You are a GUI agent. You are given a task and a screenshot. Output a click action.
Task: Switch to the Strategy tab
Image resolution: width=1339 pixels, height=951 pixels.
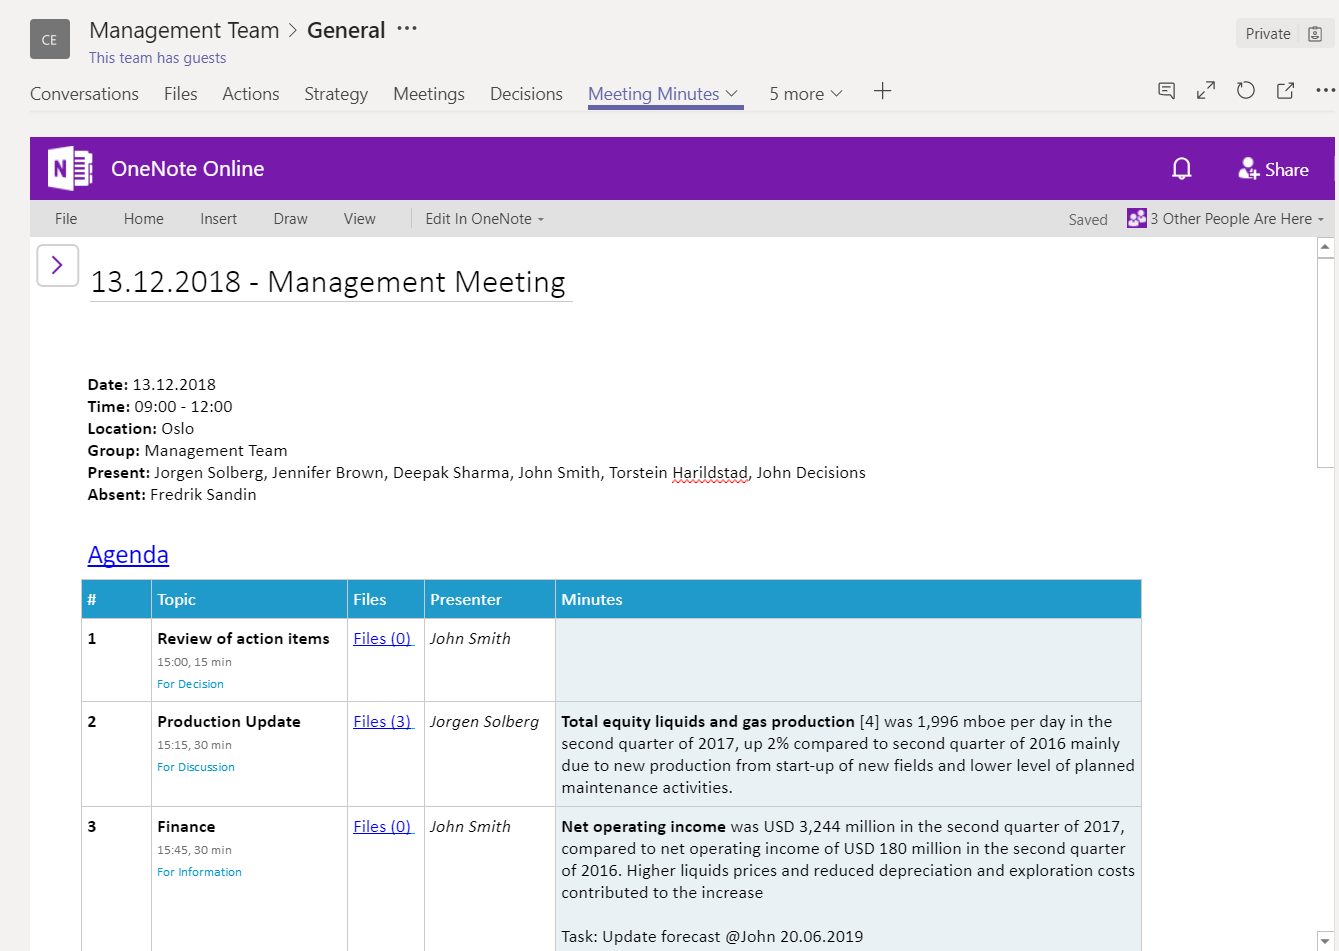pos(336,94)
